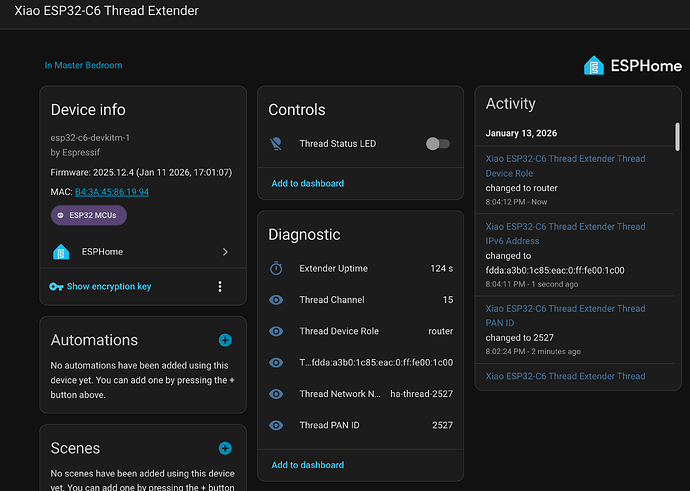Toggle the Thread Status LED switch
The image size is (690, 491).
click(437, 144)
